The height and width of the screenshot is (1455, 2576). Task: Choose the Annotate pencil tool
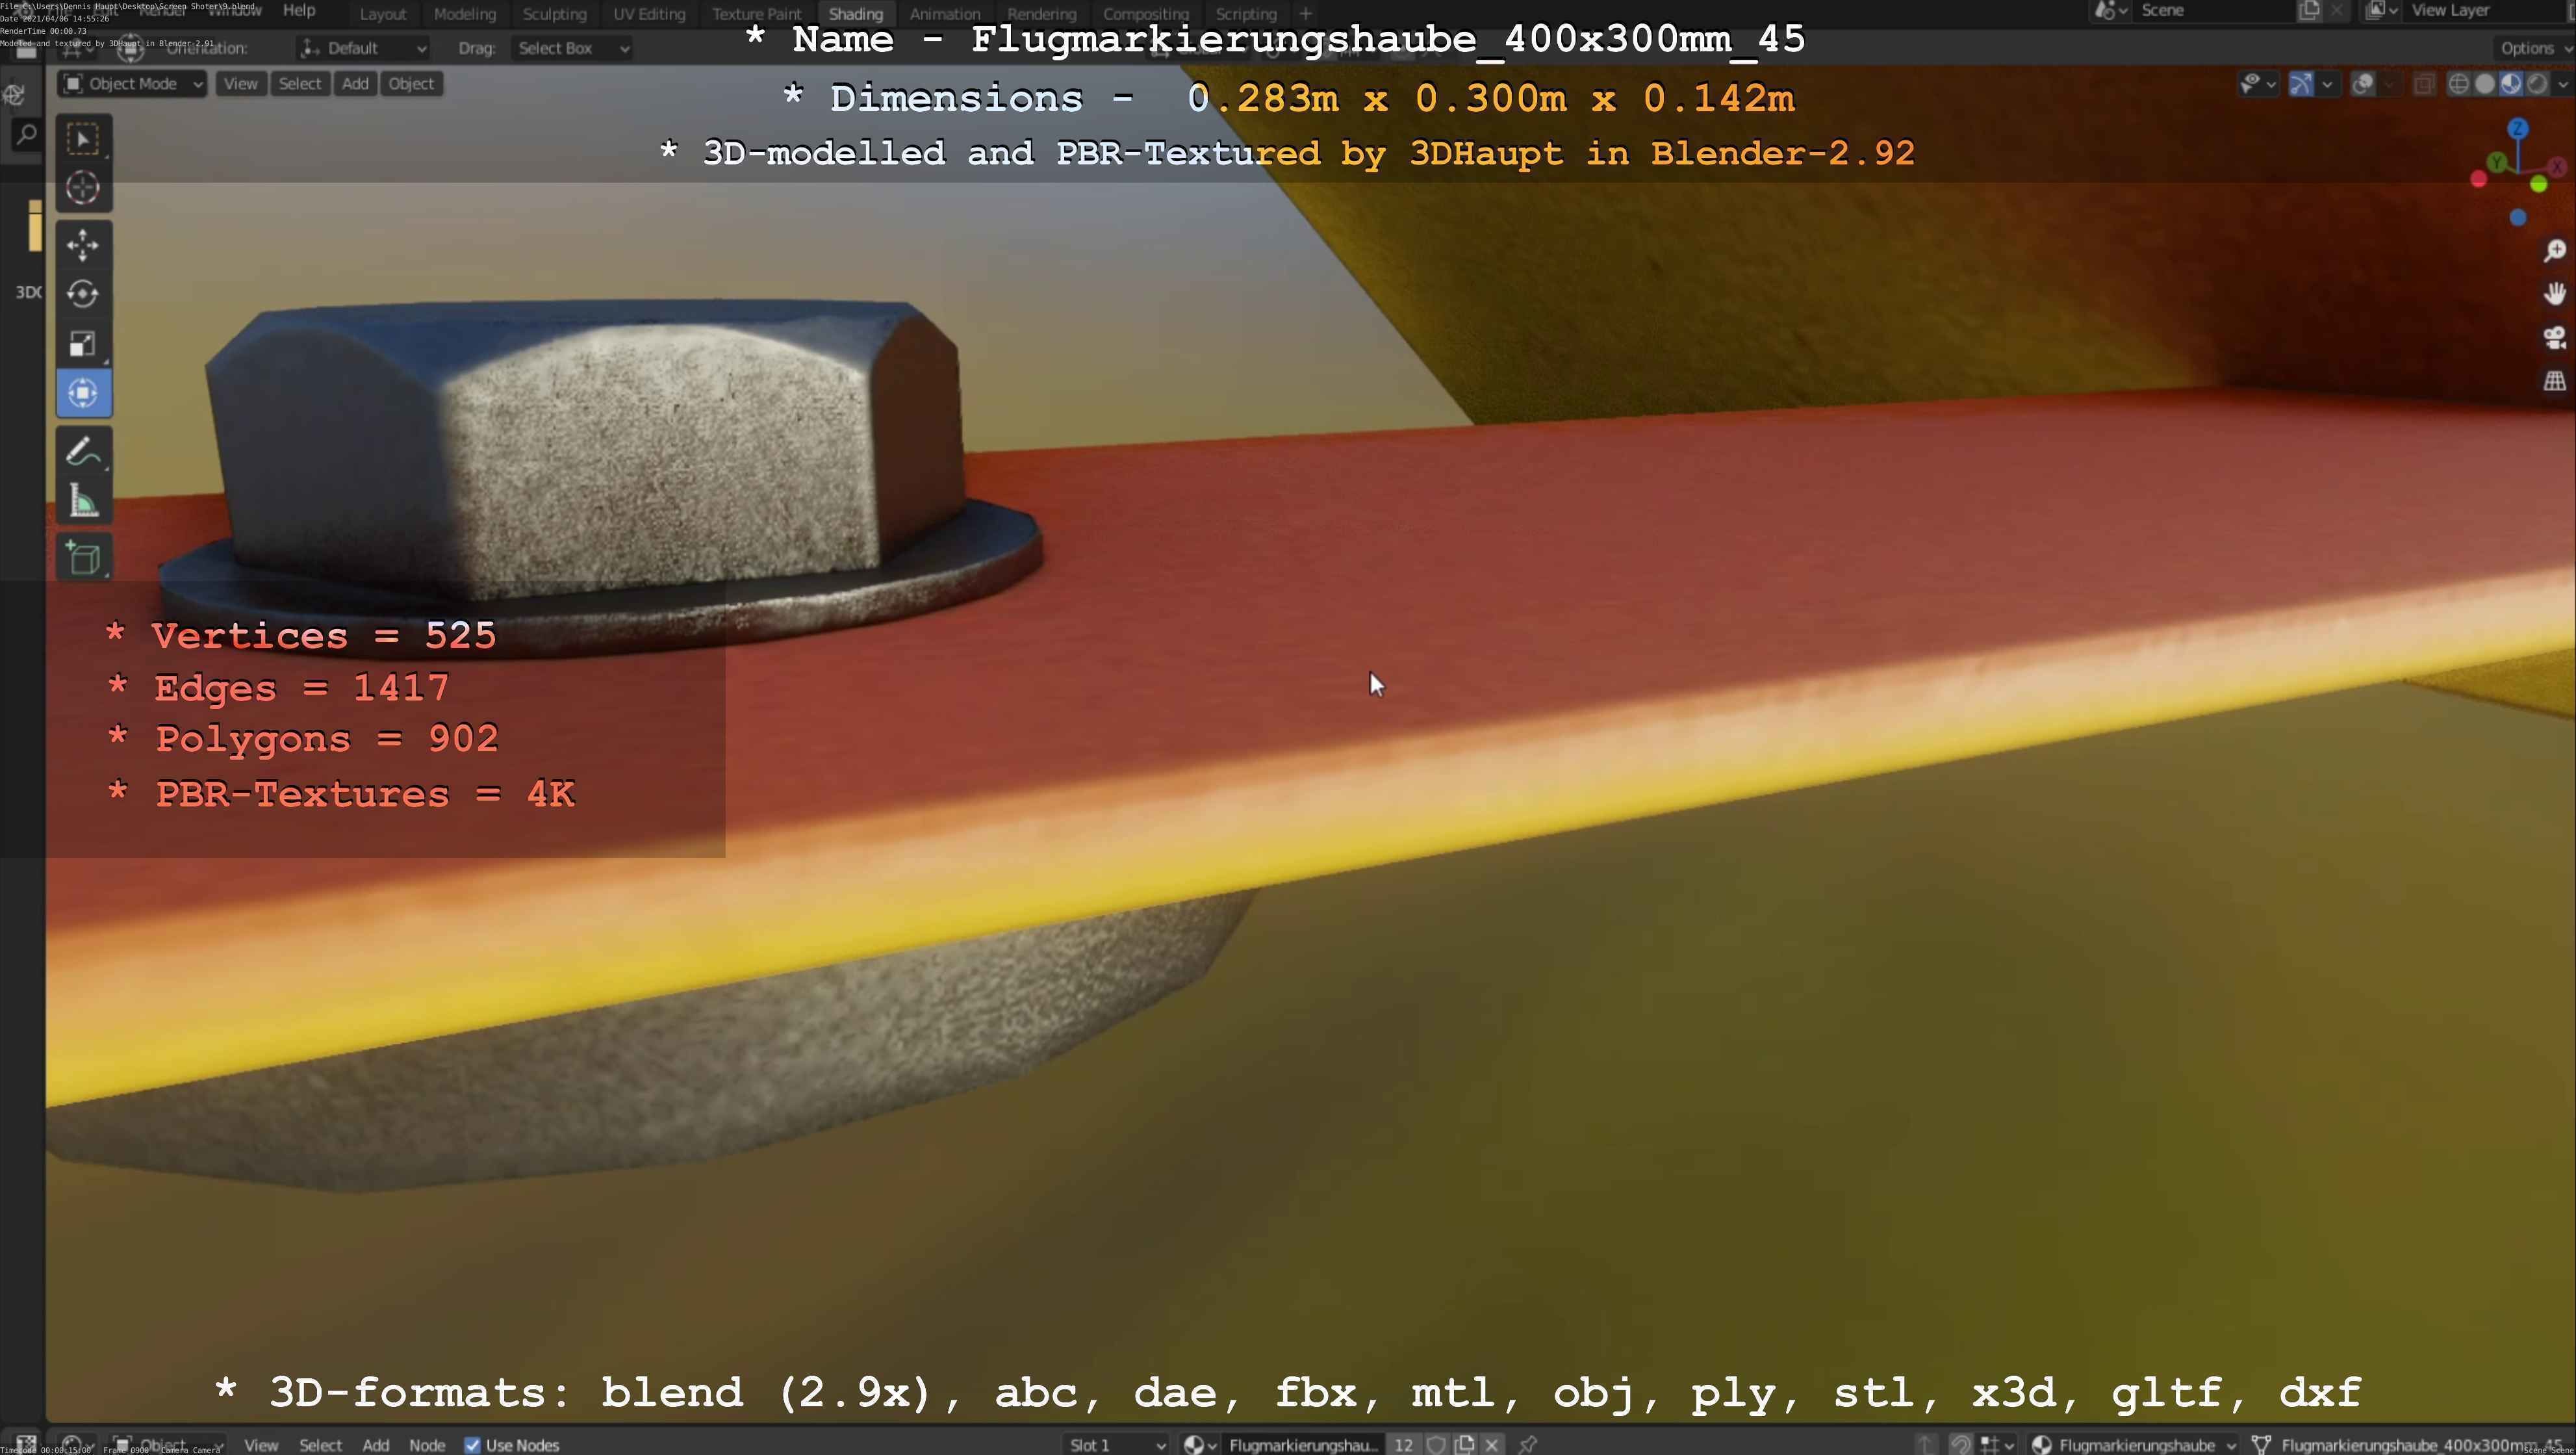coord(83,452)
